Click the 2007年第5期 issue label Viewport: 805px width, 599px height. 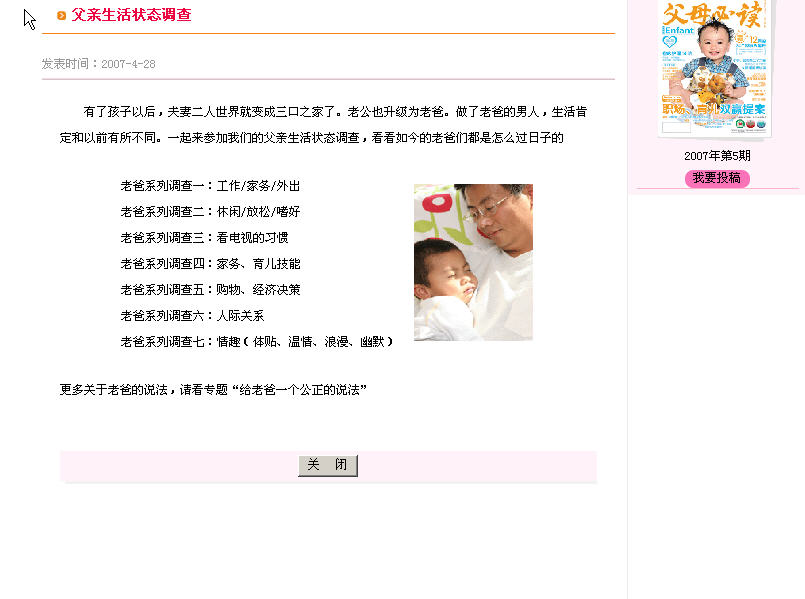tap(717, 156)
